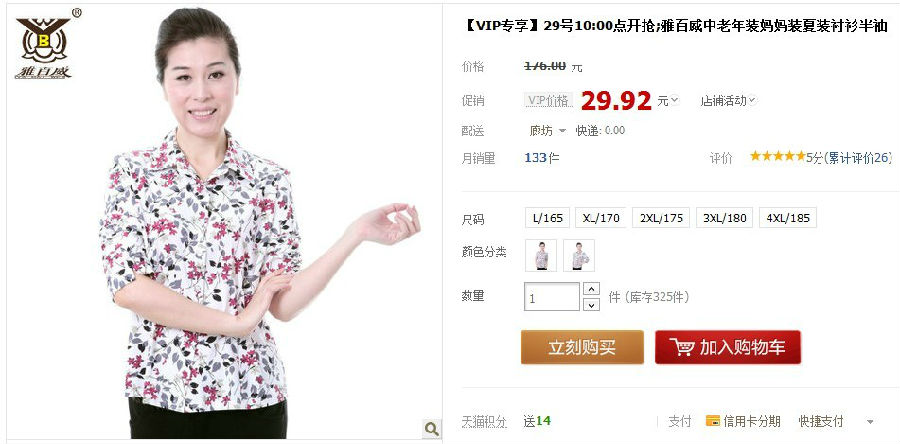Click the 加入购物车 add to cart button

(728, 347)
